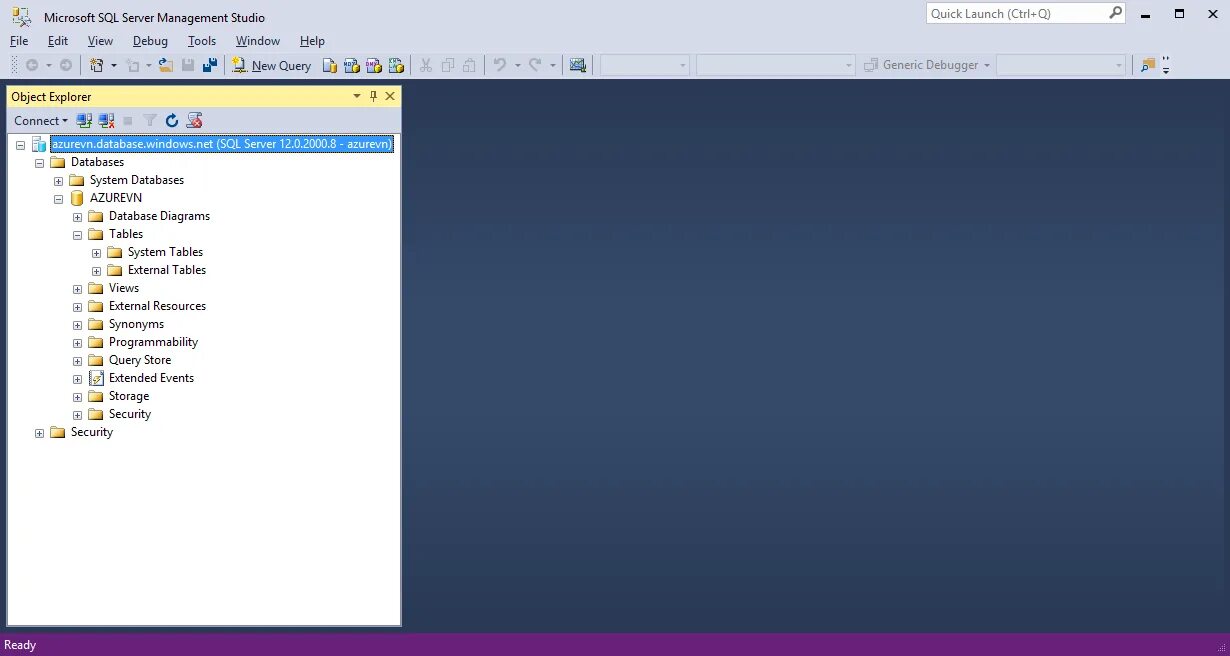Select the Extended Events tree item

[x=151, y=378]
